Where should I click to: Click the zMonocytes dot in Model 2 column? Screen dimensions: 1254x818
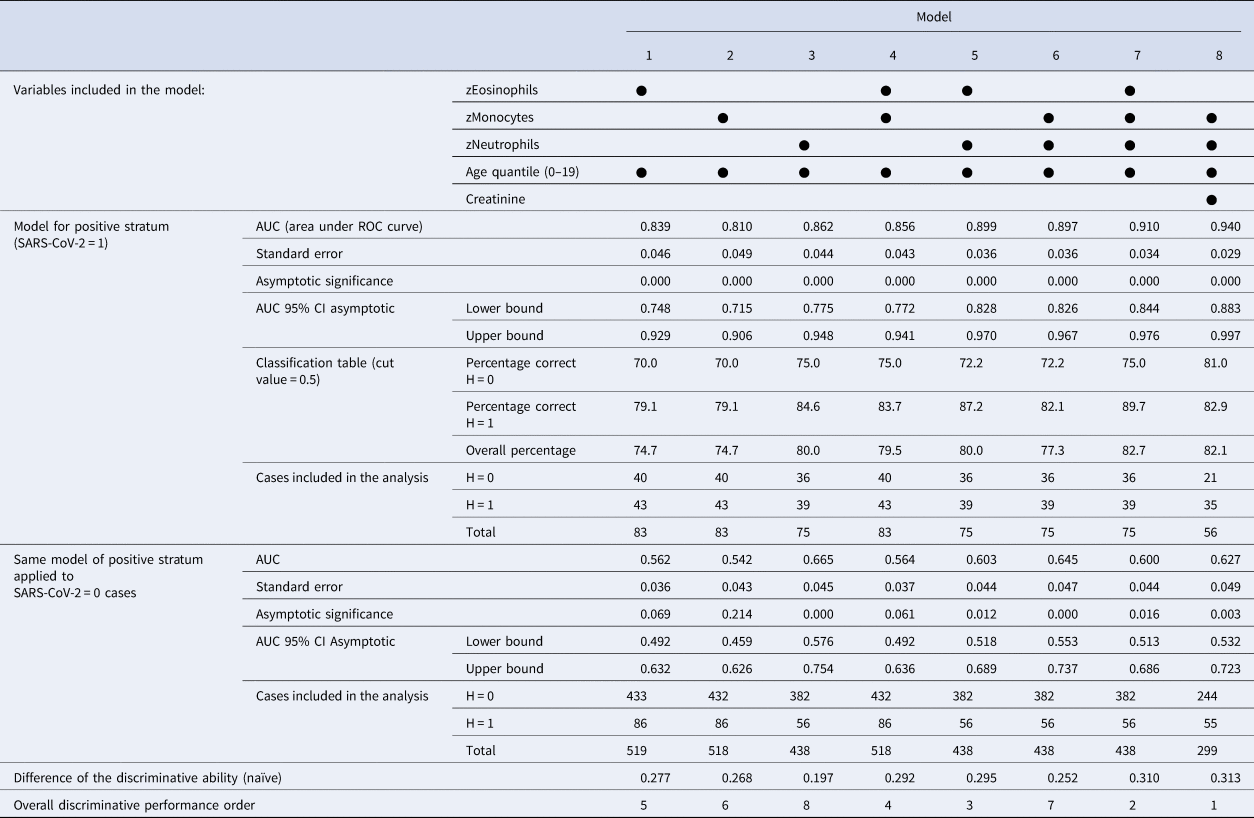click(723, 118)
